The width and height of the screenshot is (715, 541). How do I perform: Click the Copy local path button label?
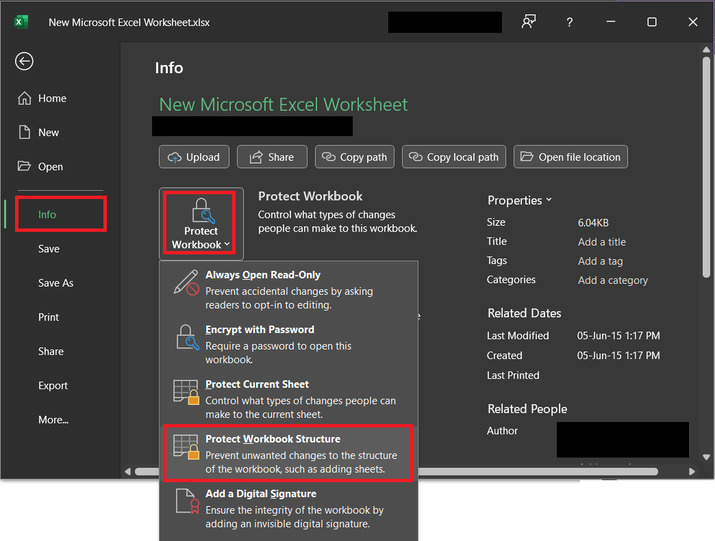tap(462, 157)
